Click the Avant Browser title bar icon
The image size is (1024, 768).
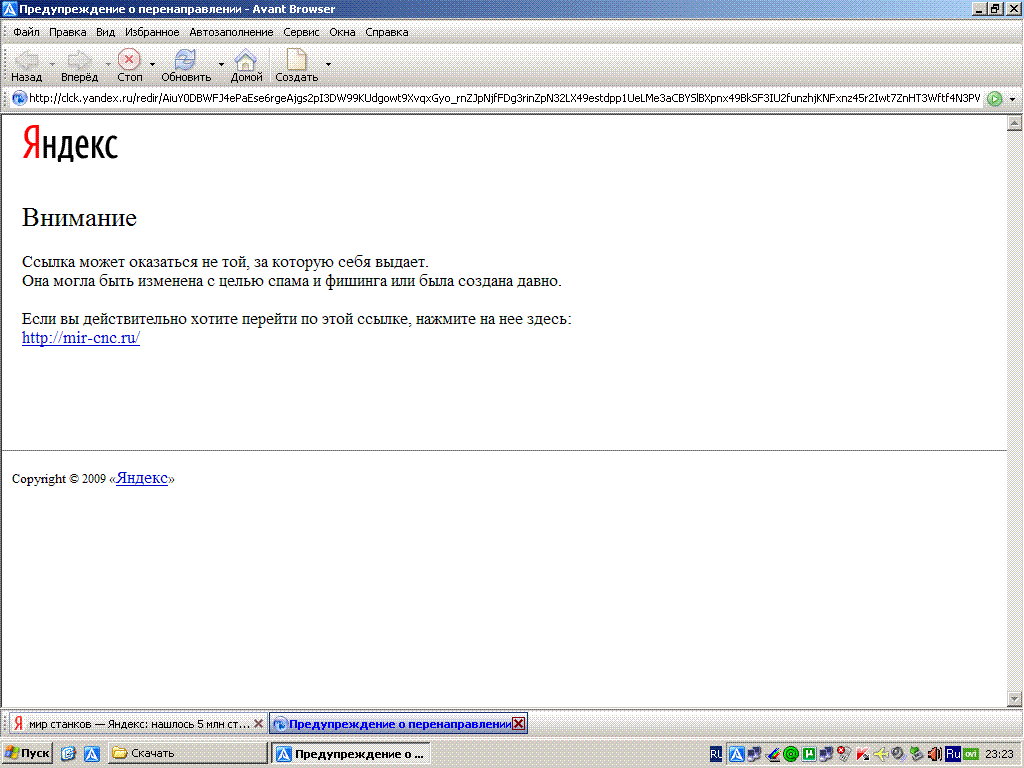pyautogui.click(x=9, y=9)
